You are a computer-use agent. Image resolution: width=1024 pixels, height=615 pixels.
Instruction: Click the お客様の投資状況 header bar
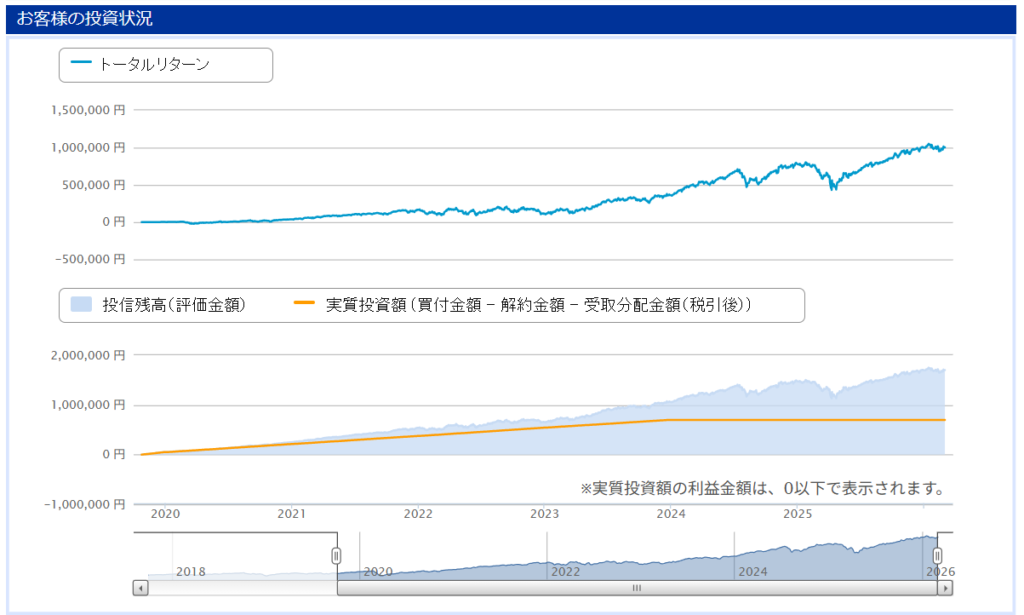pyautogui.click(x=512, y=19)
